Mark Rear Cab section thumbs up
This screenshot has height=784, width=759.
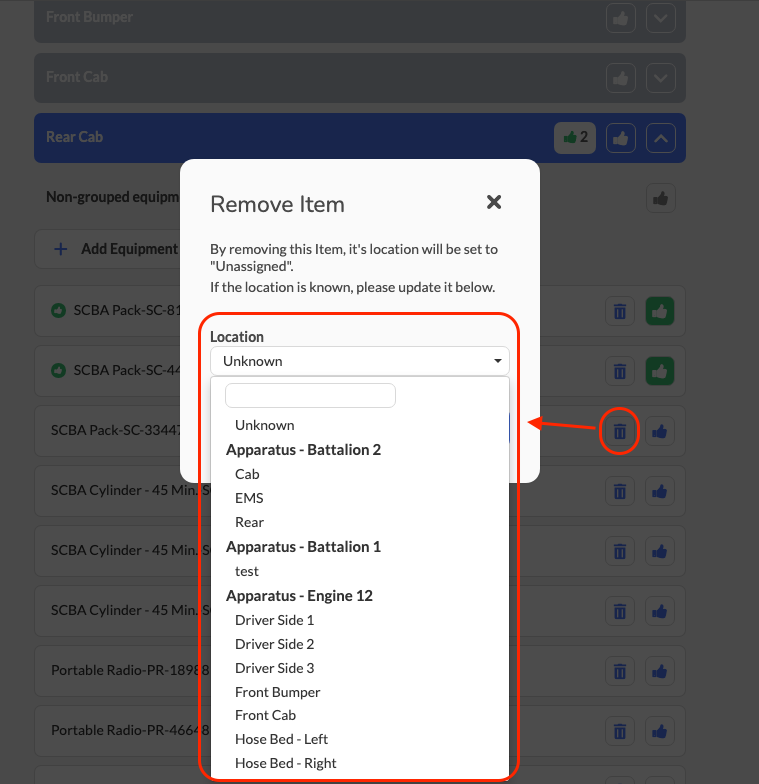coord(620,138)
